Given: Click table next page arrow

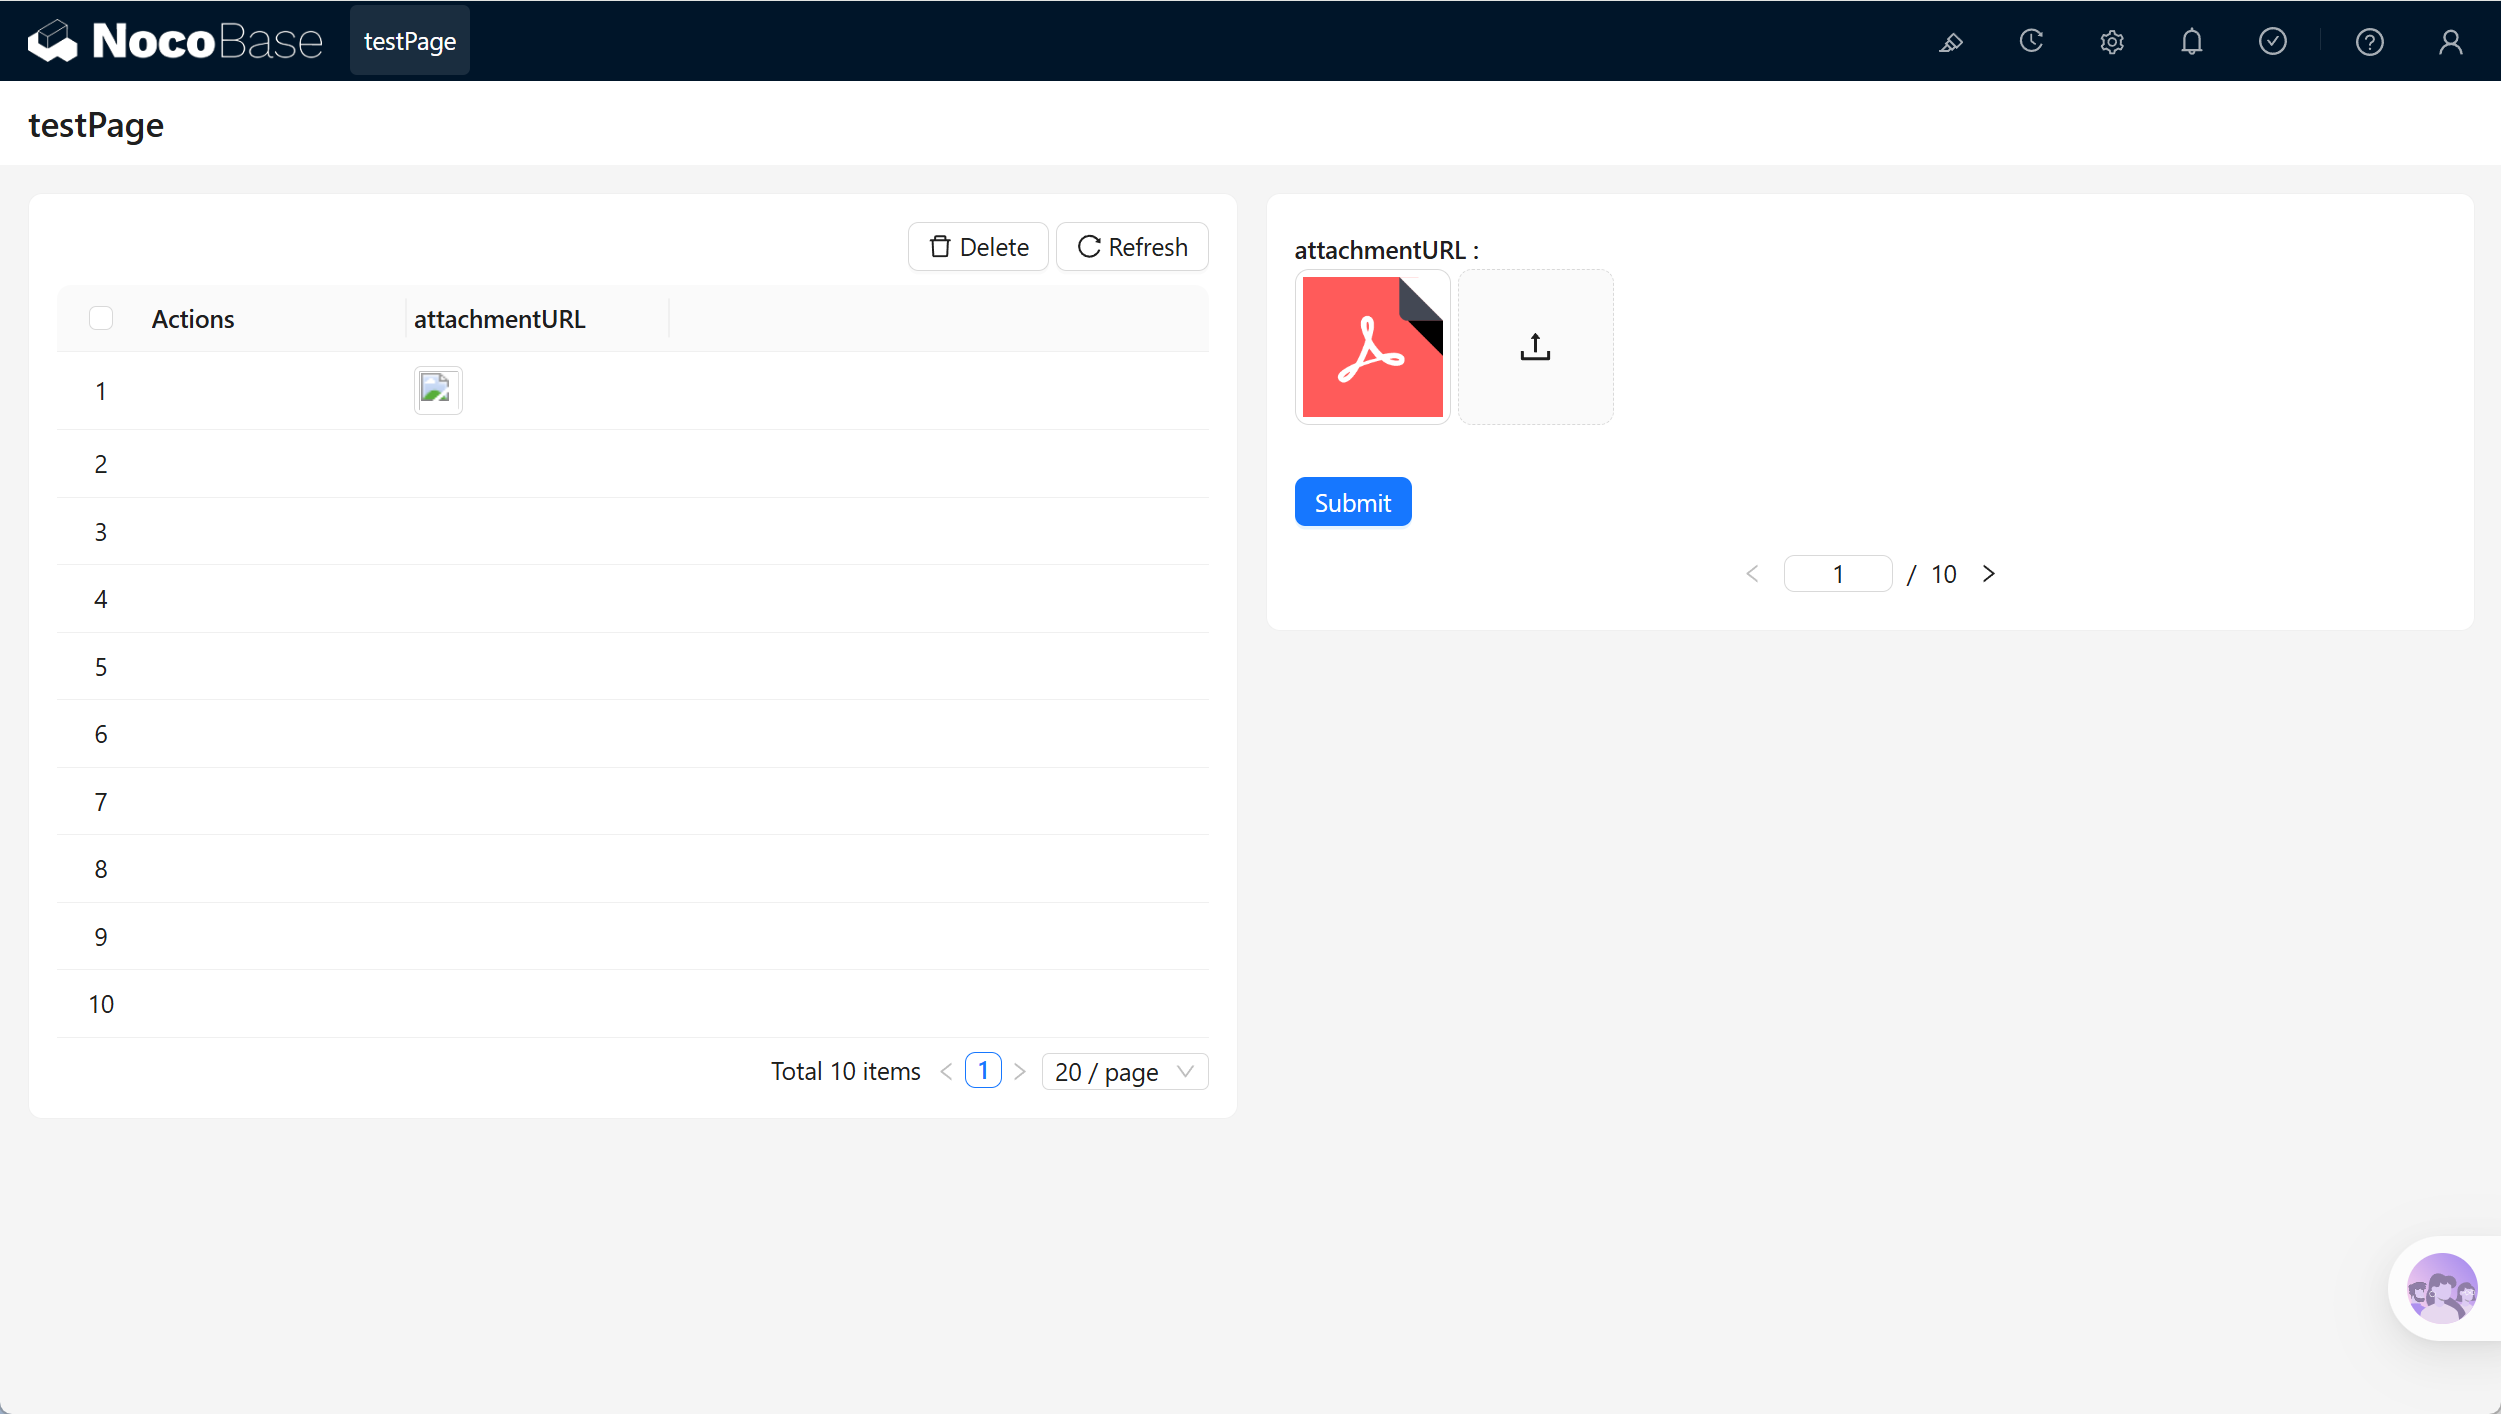Looking at the screenshot, I should pos(1020,1072).
